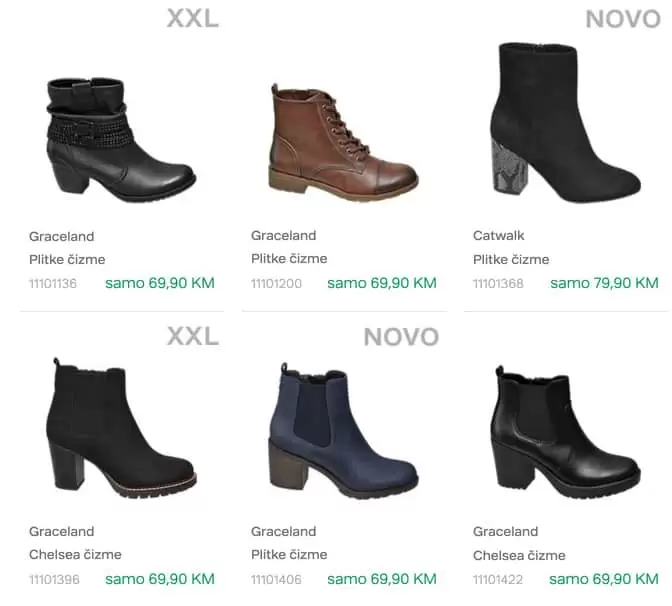
Task: Click Graceland brand above product 11101422
Action: 505,531
